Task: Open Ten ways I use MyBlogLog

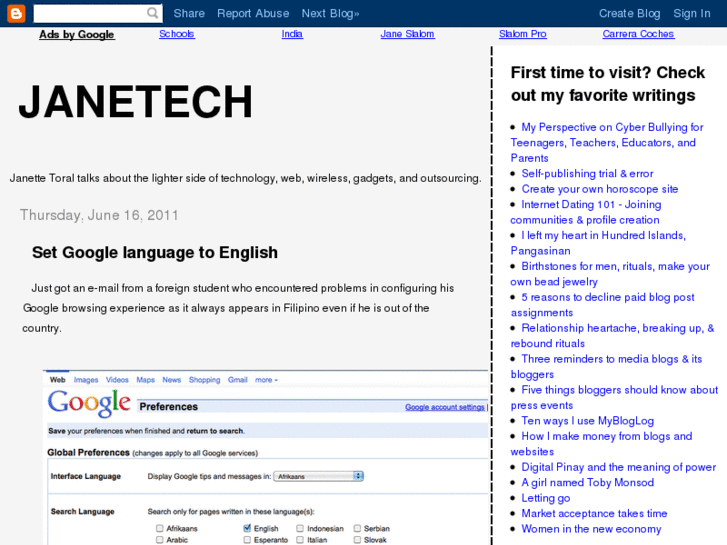Action: point(587,421)
